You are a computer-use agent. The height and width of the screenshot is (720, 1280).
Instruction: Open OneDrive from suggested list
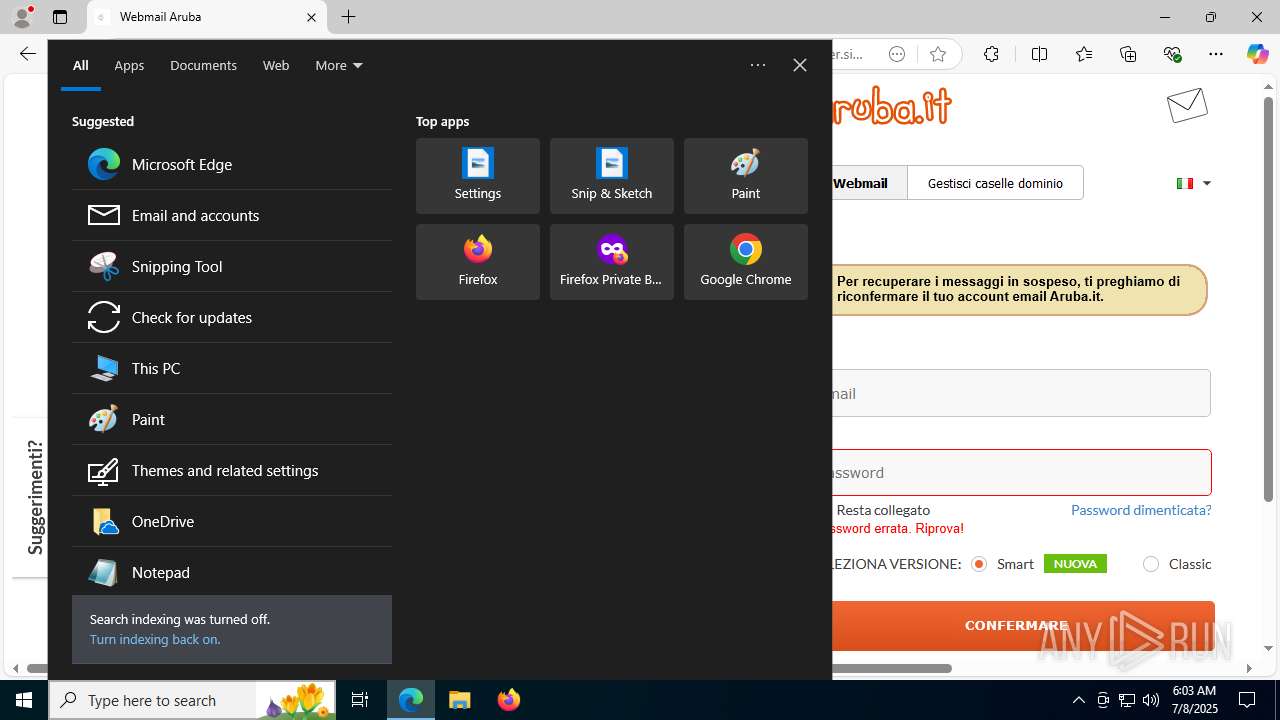pyautogui.click(x=231, y=521)
